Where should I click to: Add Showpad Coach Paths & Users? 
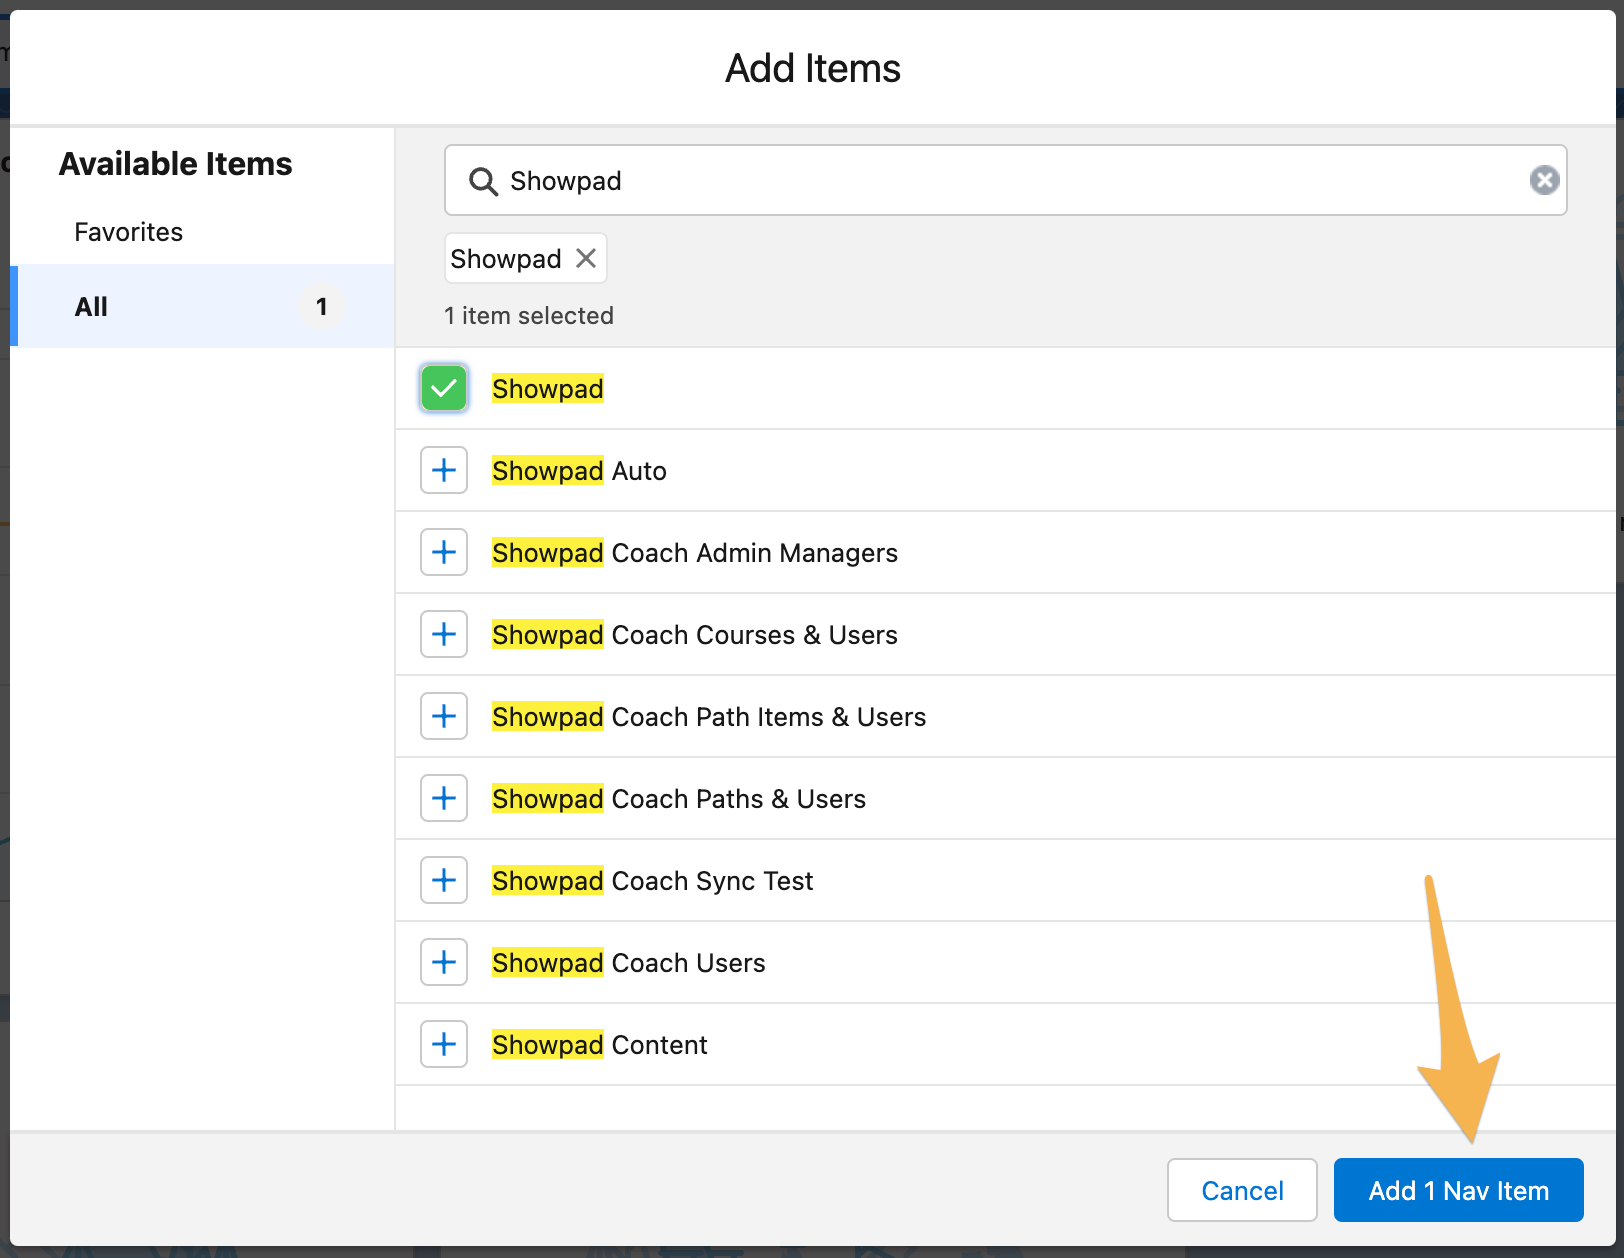(443, 798)
